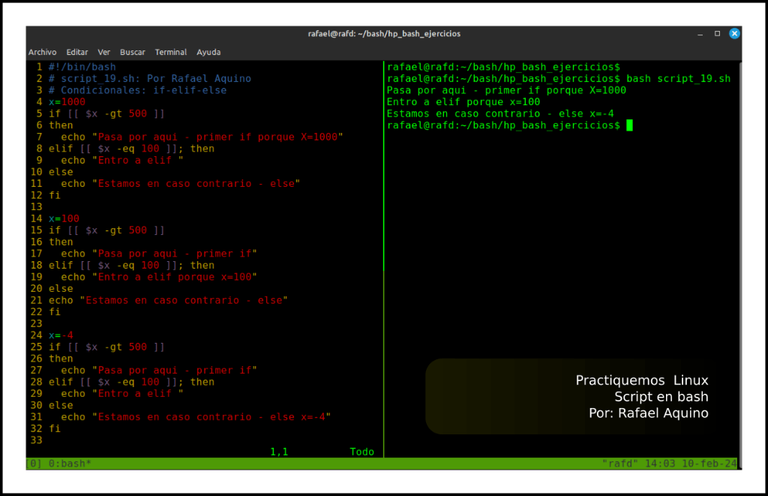Screen dimensions: 768x496
Task: Click the if condition on line 15
Action: pyautogui.click(x=107, y=230)
